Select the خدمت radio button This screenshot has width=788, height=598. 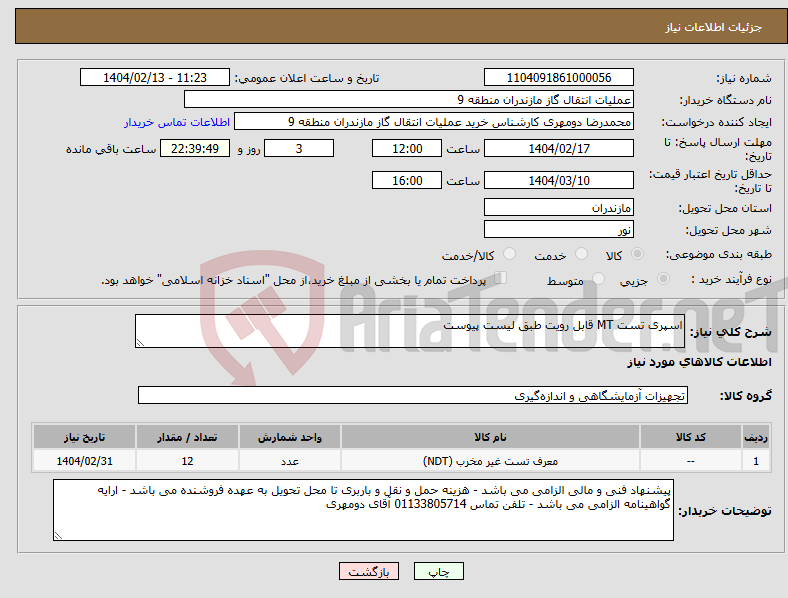[x=581, y=254]
